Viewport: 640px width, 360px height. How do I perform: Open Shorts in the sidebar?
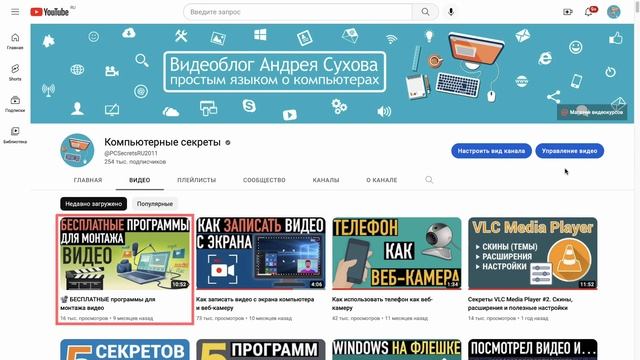(x=15, y=72)
